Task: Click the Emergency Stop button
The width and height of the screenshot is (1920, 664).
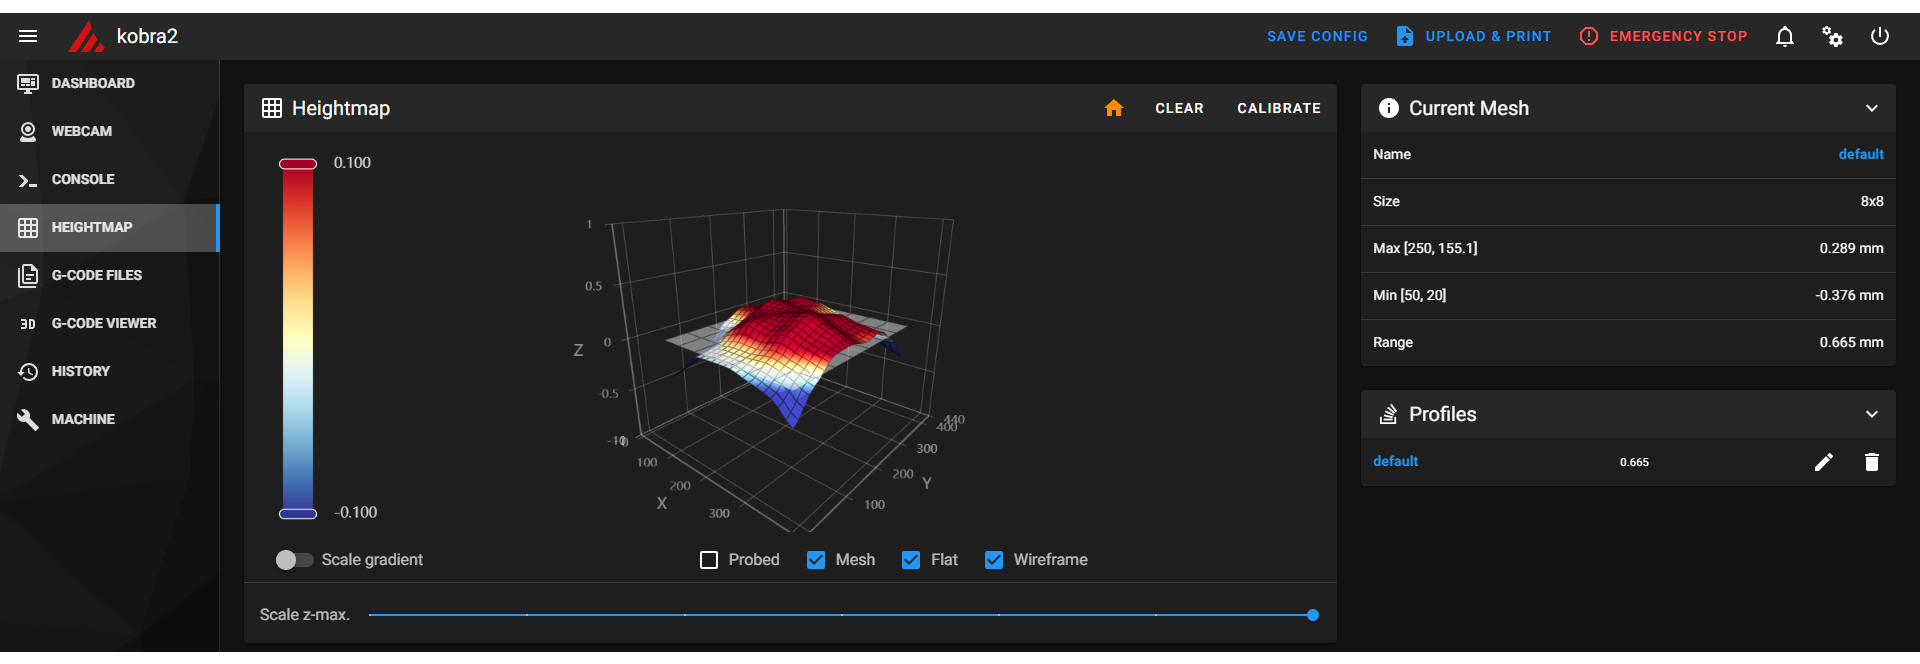Action: click(x=1664, y=36)
